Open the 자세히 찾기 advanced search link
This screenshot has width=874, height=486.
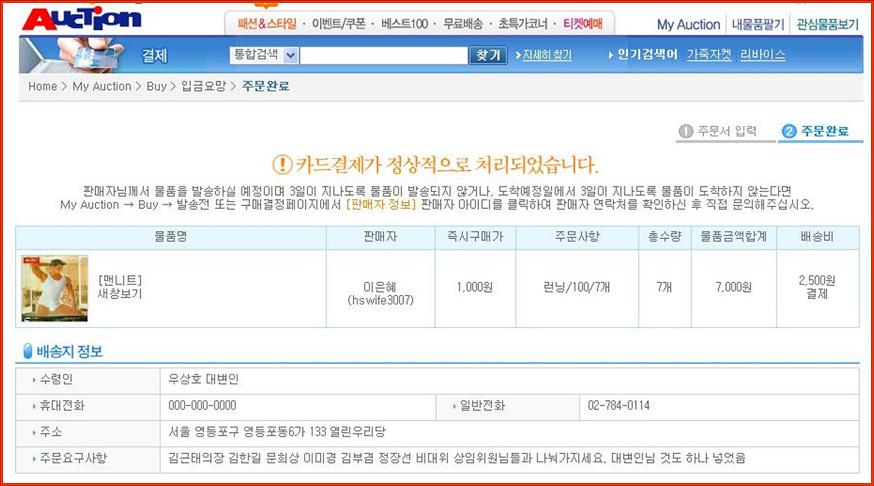(x=547, y=56)
